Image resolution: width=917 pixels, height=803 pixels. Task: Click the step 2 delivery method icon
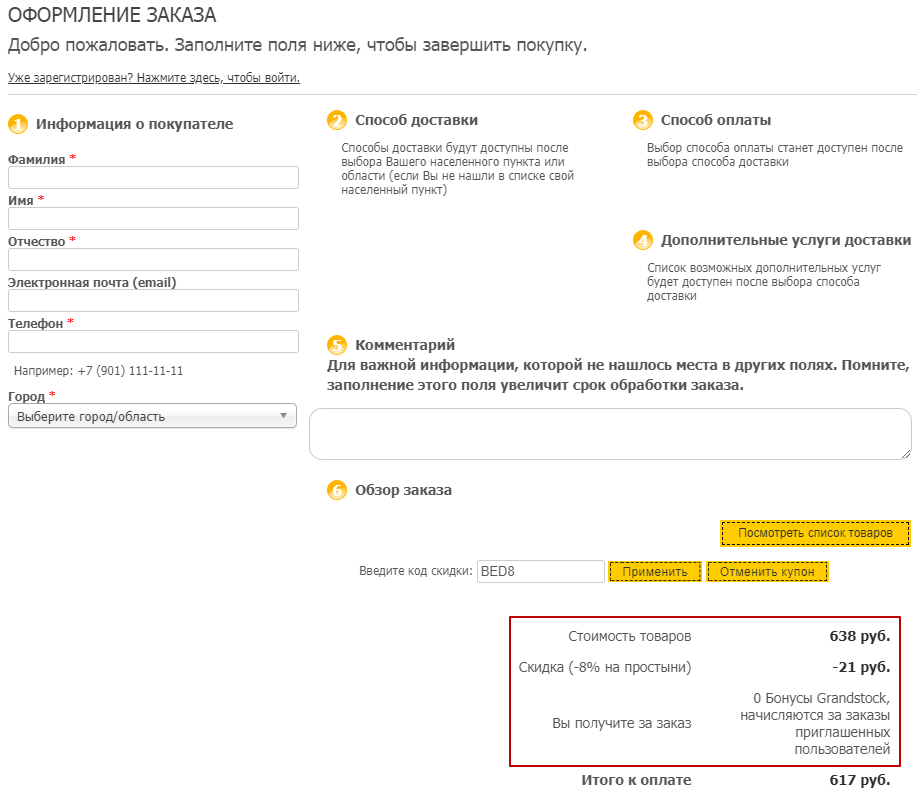tap(337, 121)
